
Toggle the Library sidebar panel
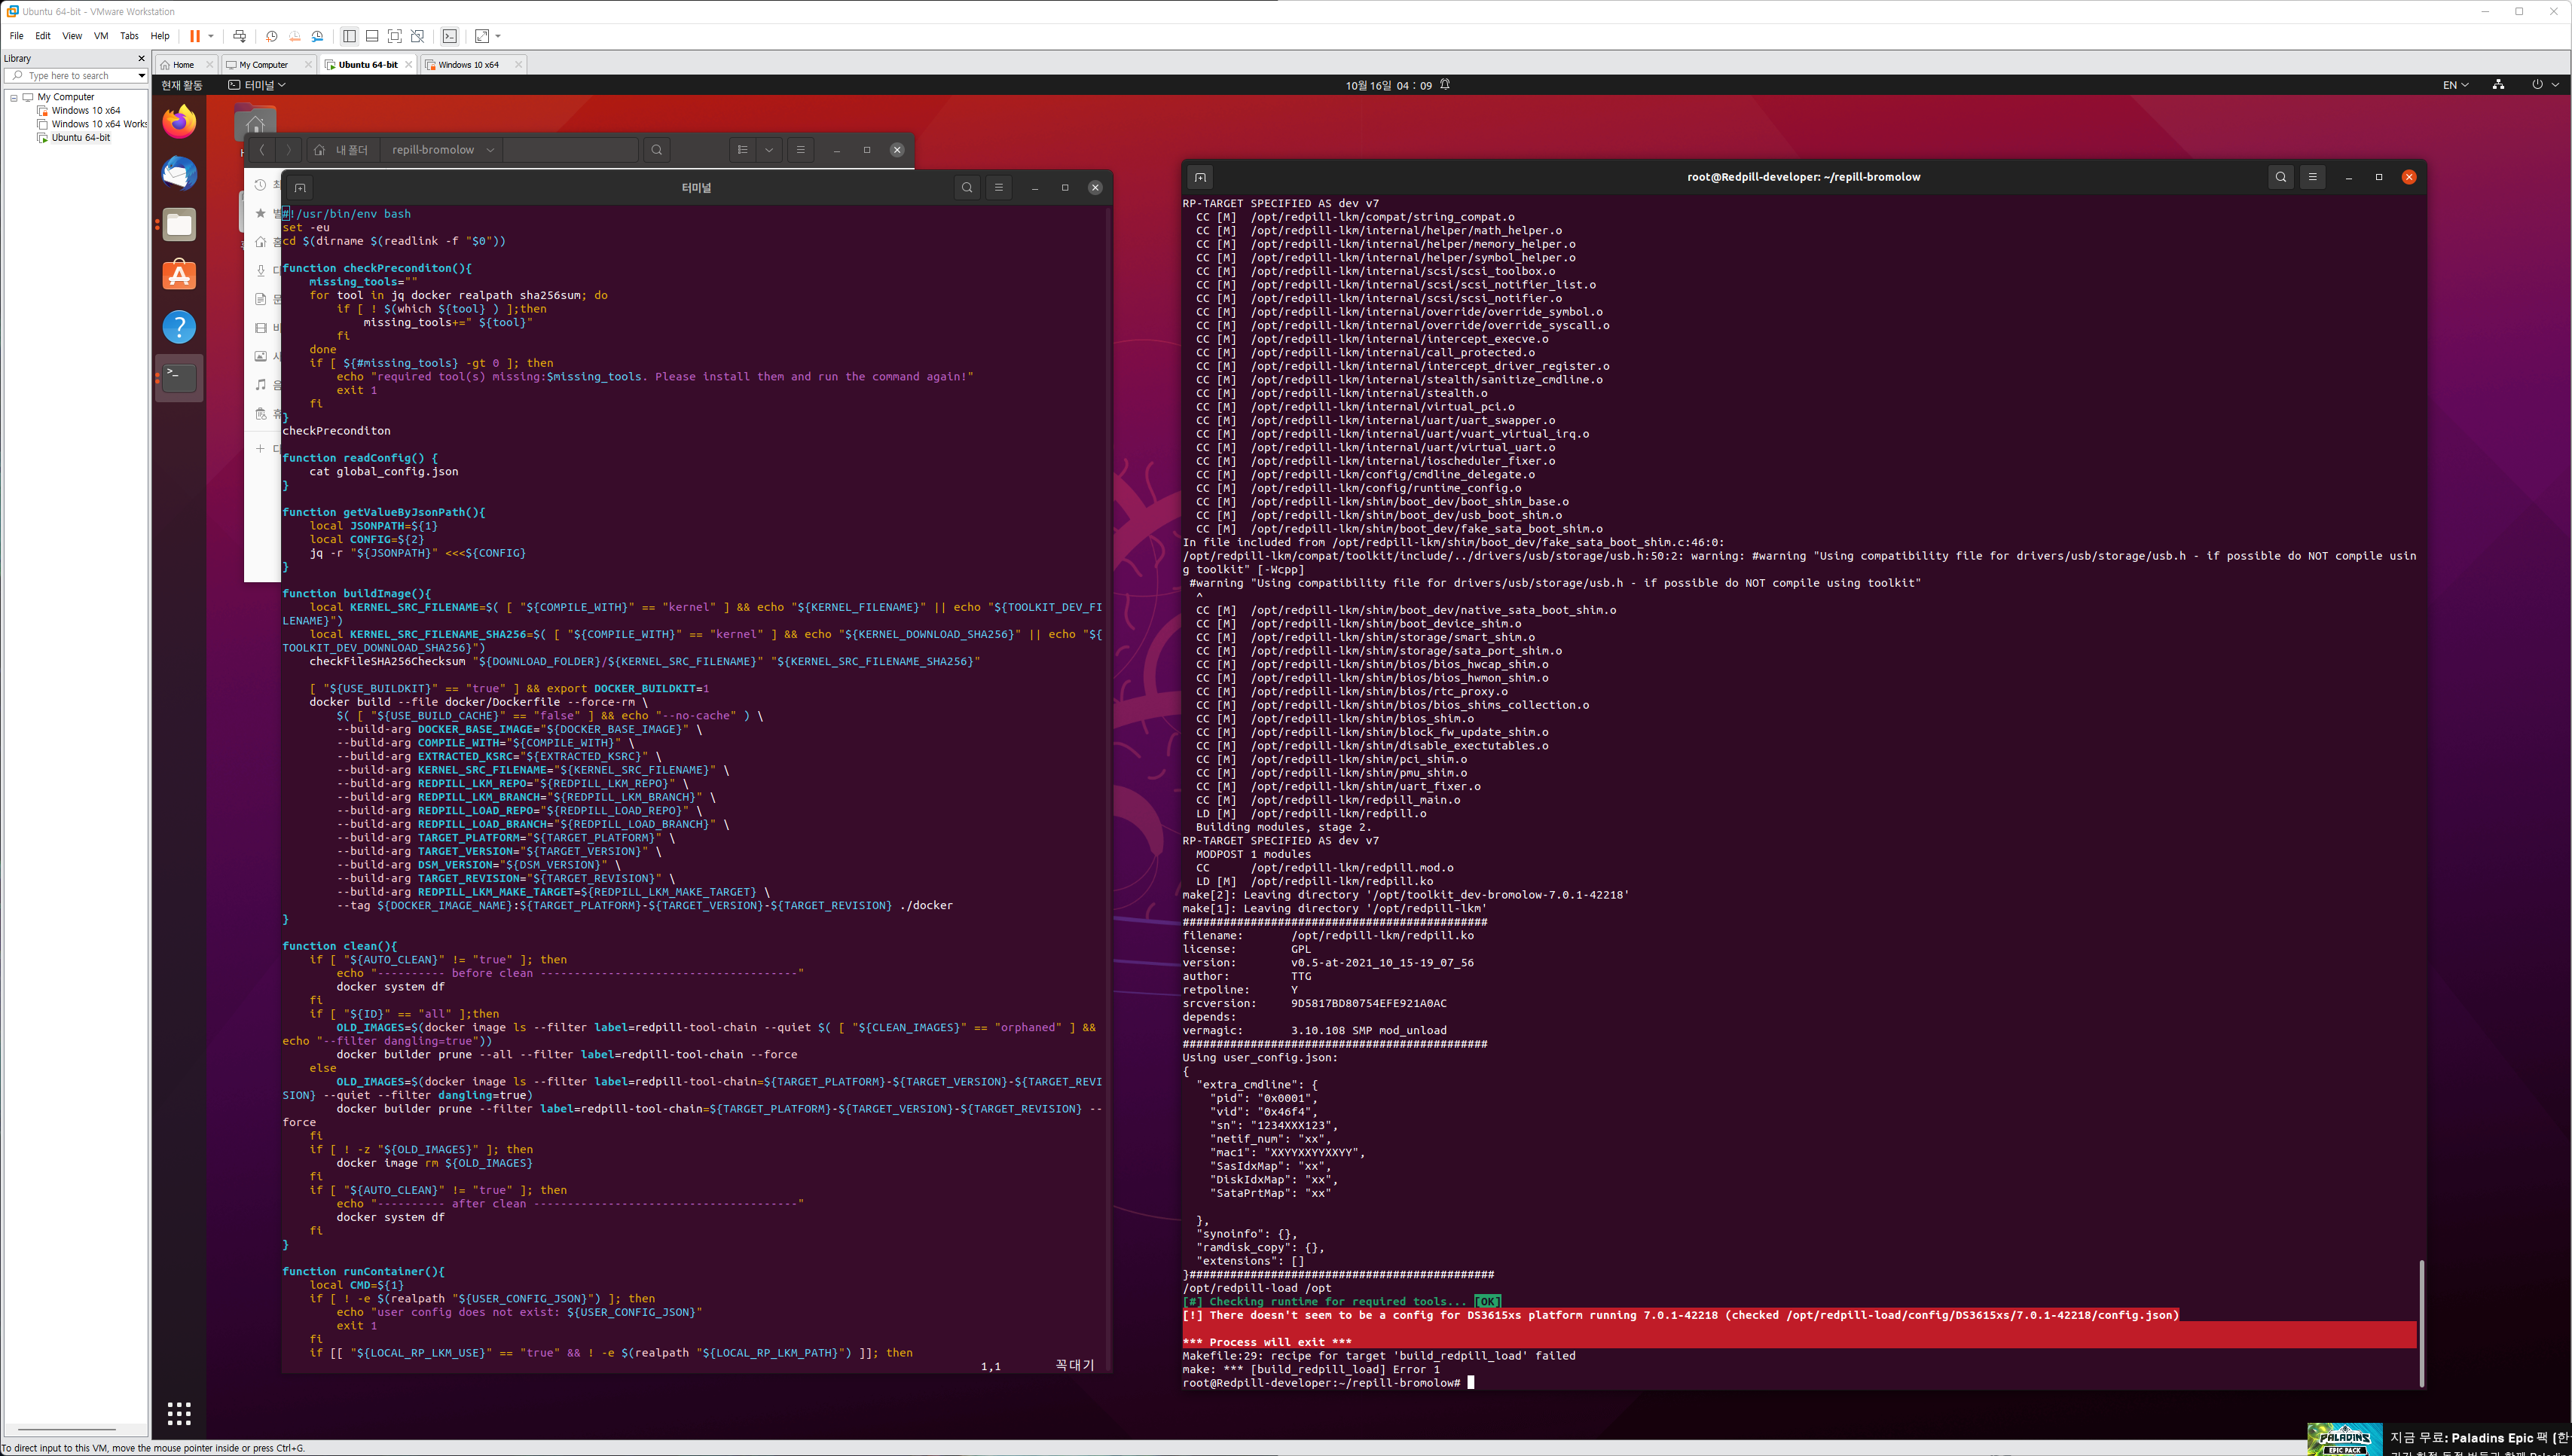[349, 36]
